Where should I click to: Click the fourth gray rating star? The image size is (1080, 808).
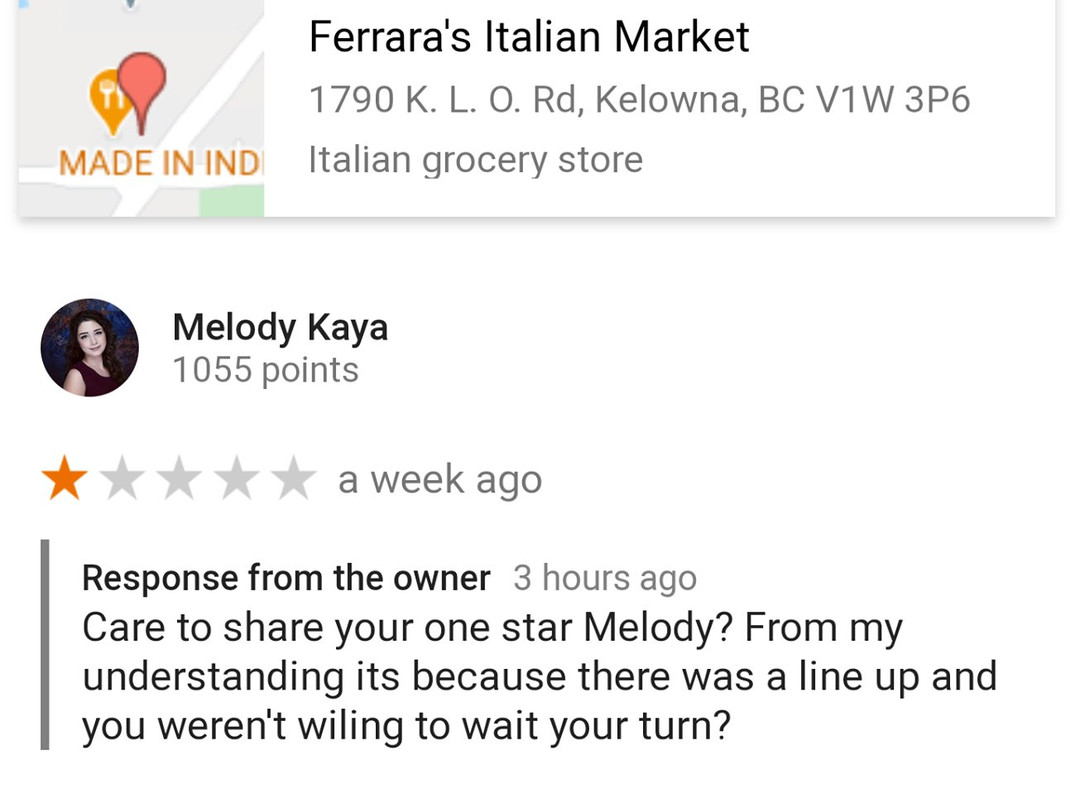pyautogui.click(x=238, y=479)
